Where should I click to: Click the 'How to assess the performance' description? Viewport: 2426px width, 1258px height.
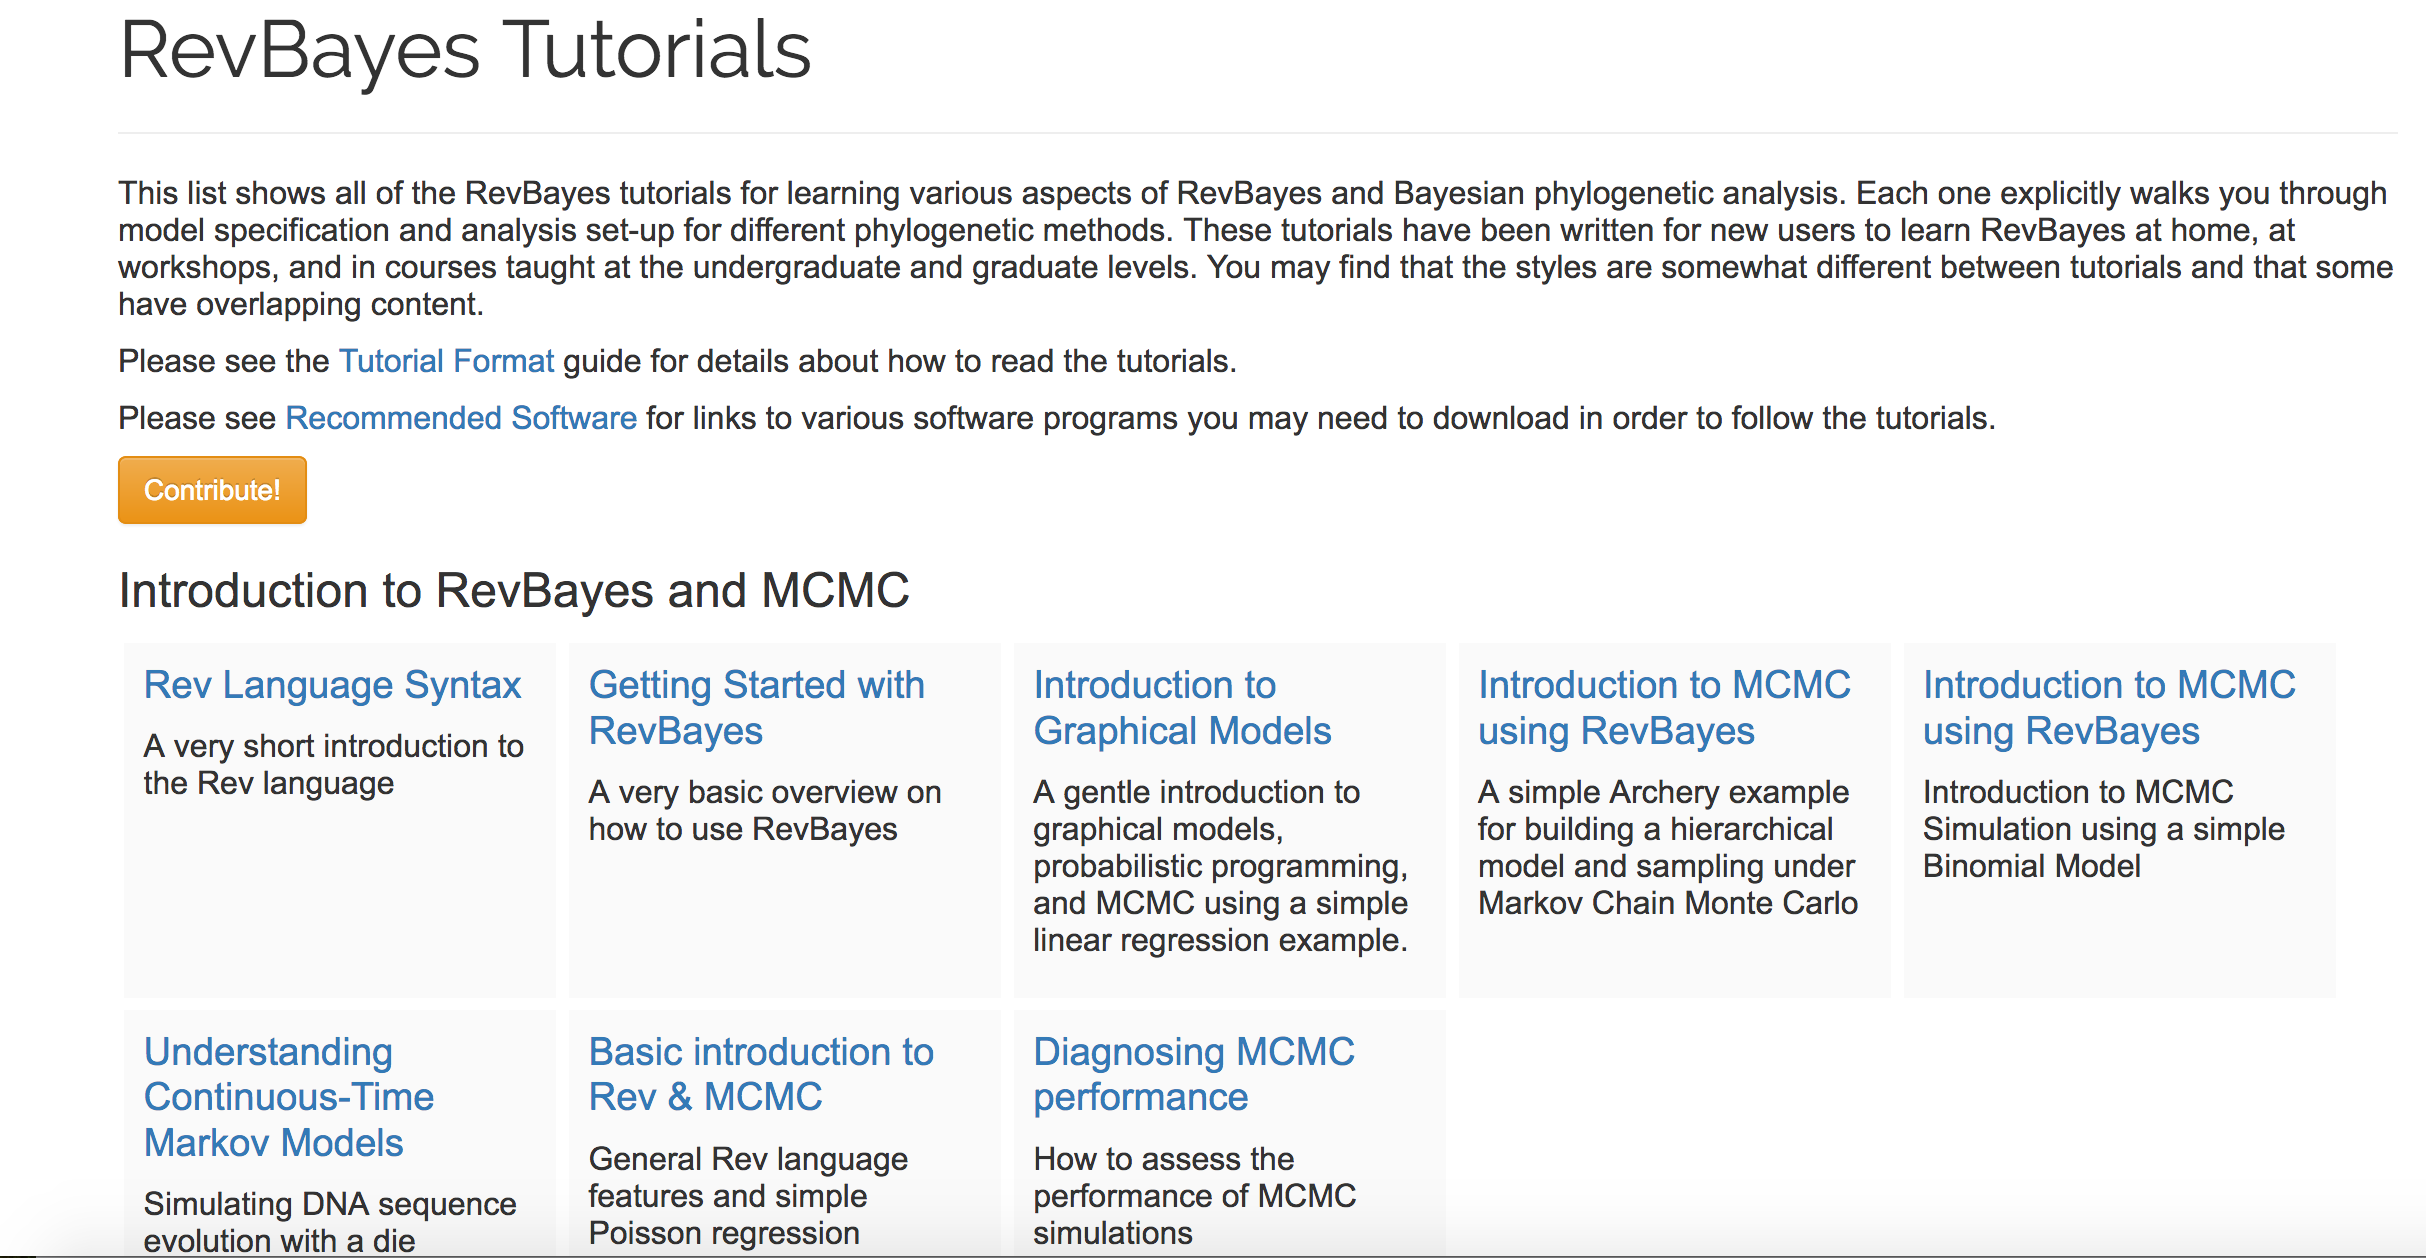point(1194,1196)
